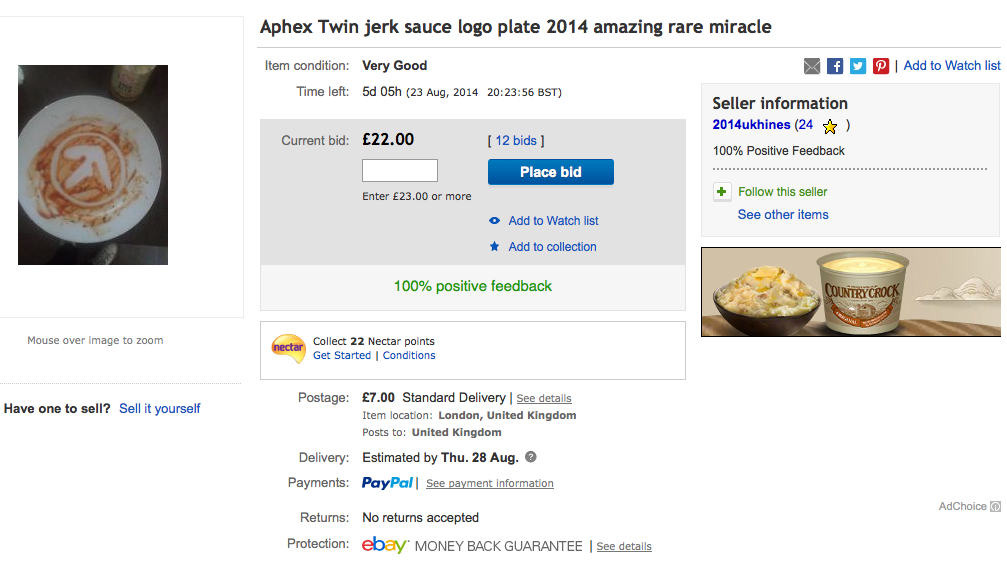The height and width of the screenshot is (562, 1007).
Task: Click the AdChoice icon
Action: tap(995, 507)
